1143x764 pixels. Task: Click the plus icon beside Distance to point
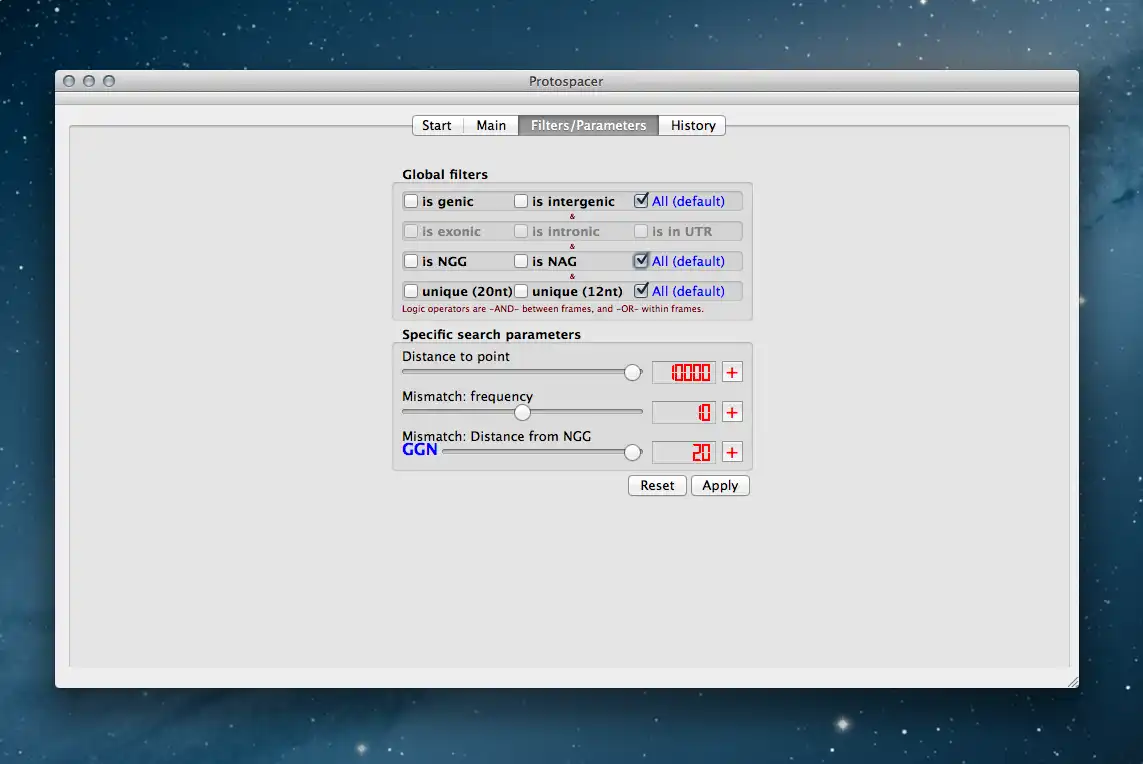click(732, 373)
